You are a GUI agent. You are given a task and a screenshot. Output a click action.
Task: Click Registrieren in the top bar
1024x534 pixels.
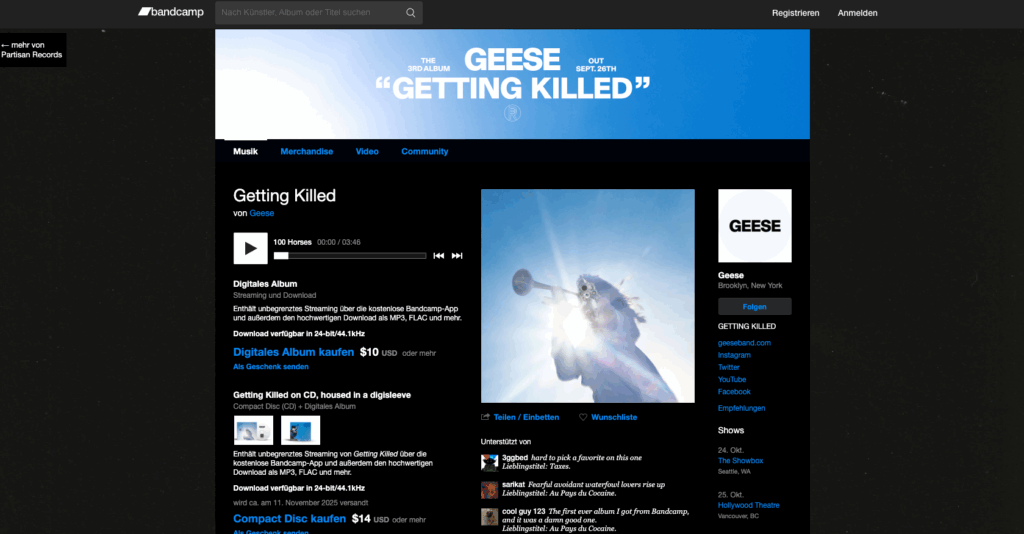click(x=795, y=13)
